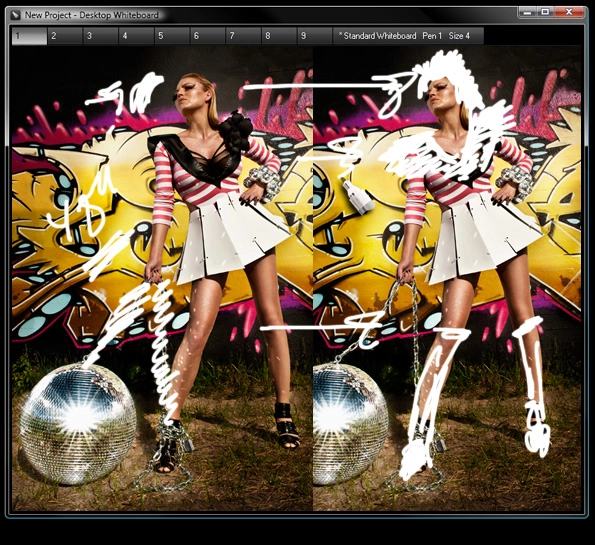Click the disco ball in the right photo
Image resolution: width=595 pixels, height=545 pixels.
(x=350, y=423)
